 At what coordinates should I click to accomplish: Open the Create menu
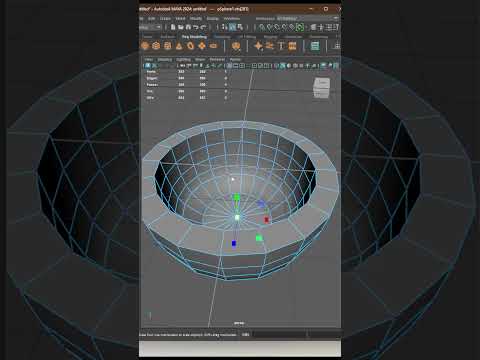click(165, 18)
